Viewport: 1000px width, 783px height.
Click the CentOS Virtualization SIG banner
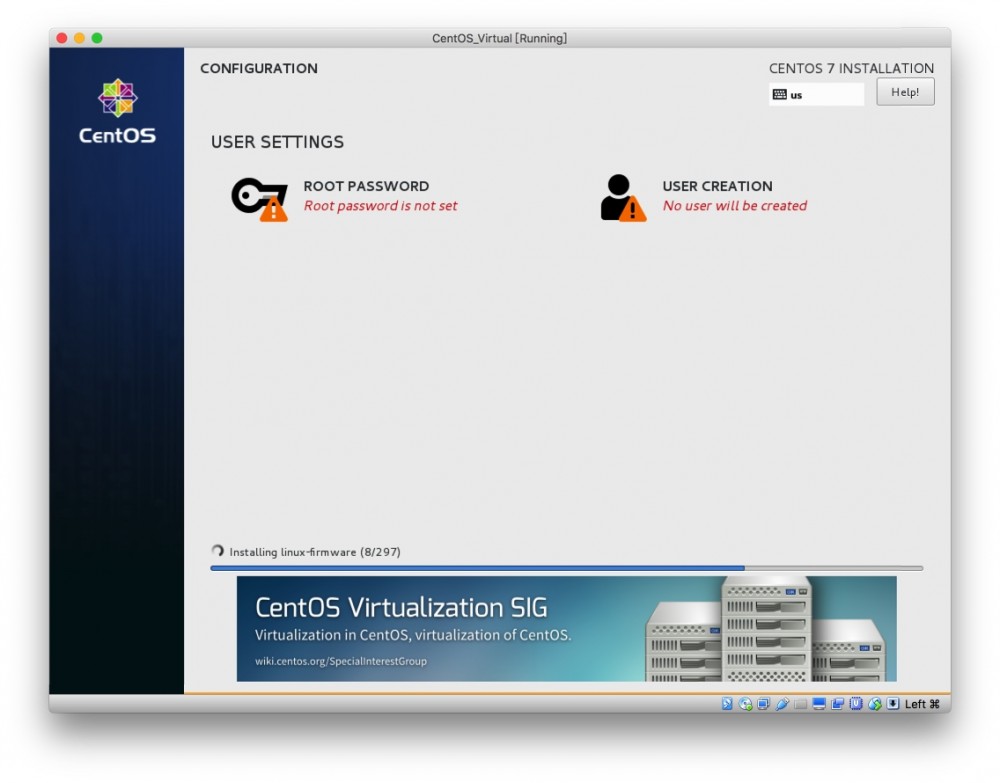click(x=566, y=629)
